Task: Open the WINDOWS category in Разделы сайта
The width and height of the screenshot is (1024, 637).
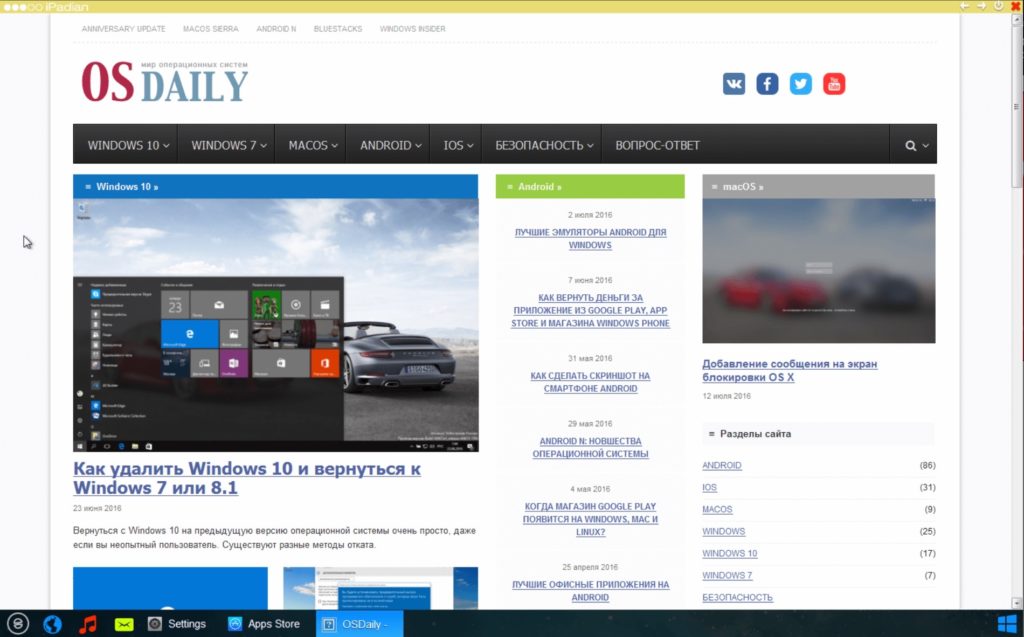Action: (724, 532)
